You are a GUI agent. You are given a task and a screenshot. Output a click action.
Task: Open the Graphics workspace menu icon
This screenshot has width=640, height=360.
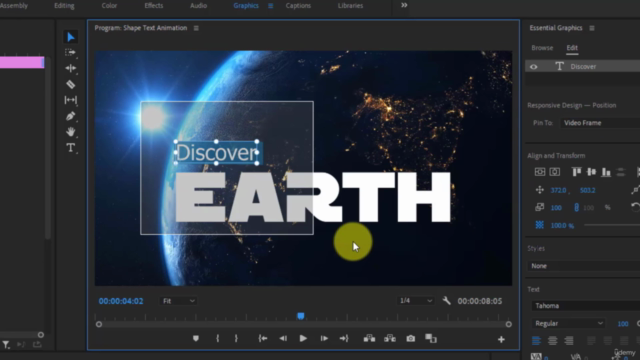pyautogui.click(x=271, y=6)
